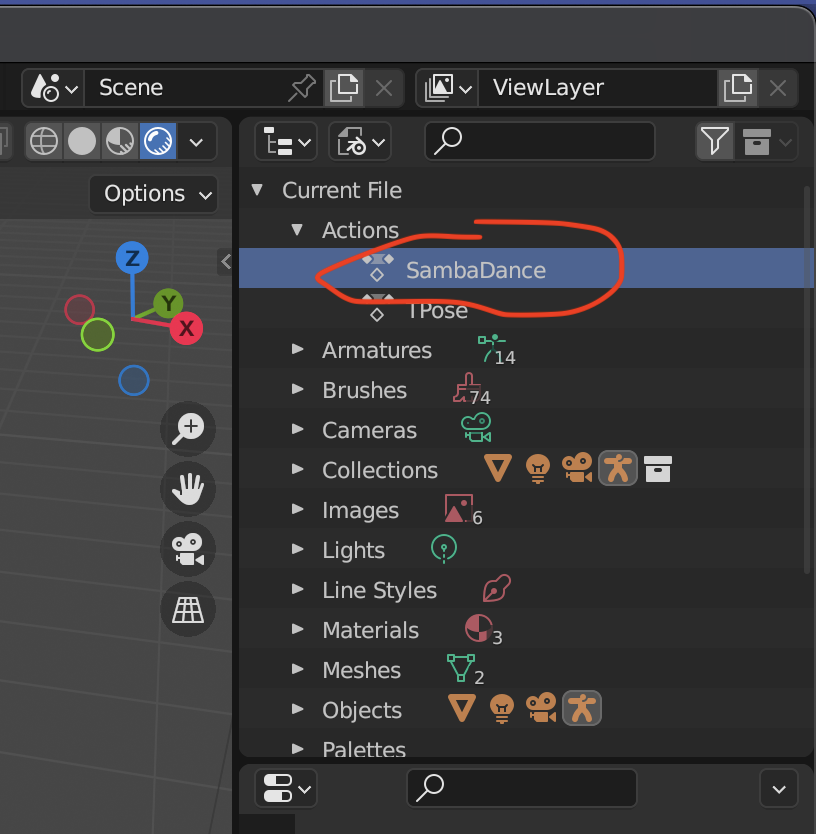Click the mesh data icon beside Meshes
This screenshot has width=816, height=834.
click(x=461, y=668)
